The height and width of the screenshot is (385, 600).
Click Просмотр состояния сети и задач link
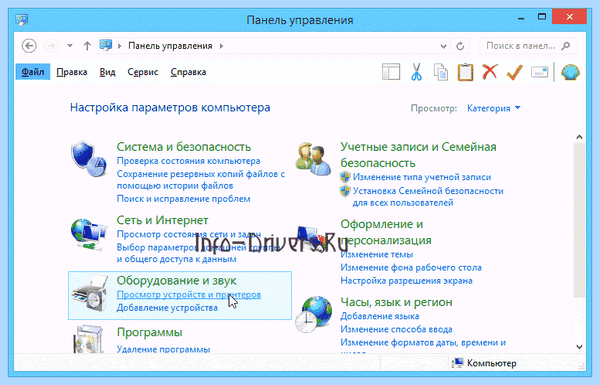(189, 234)
